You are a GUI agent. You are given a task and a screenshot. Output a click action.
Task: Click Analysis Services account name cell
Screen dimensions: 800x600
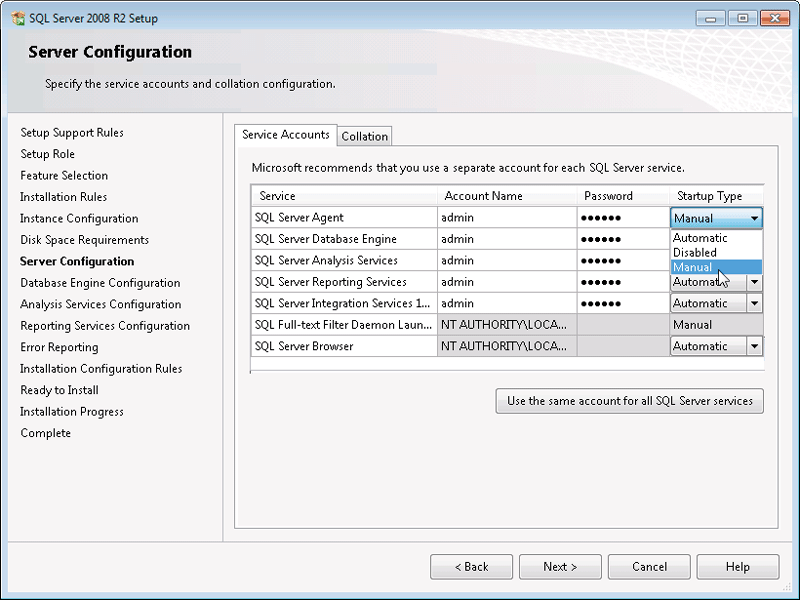(506, 261)
